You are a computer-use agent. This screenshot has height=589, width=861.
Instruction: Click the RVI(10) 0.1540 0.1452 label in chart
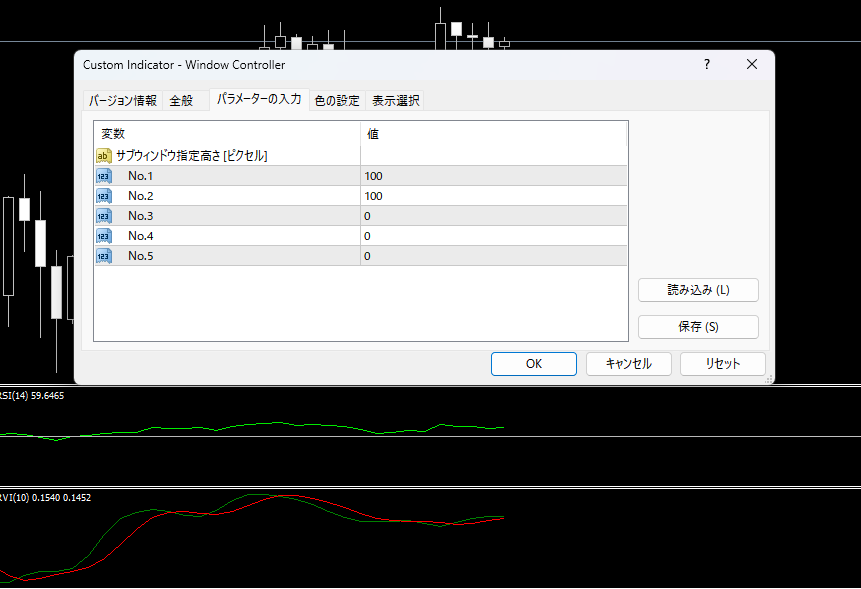coord(46,498)
